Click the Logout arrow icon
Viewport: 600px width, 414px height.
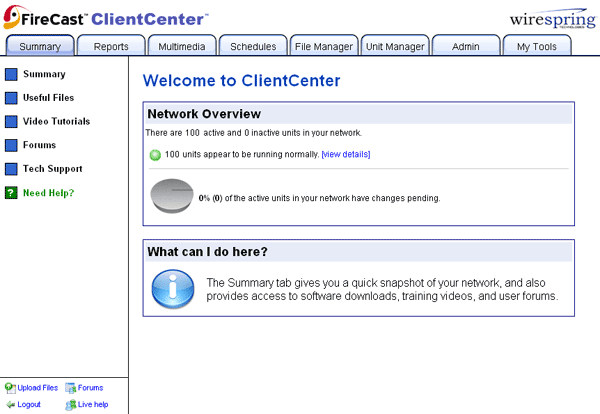10,405
